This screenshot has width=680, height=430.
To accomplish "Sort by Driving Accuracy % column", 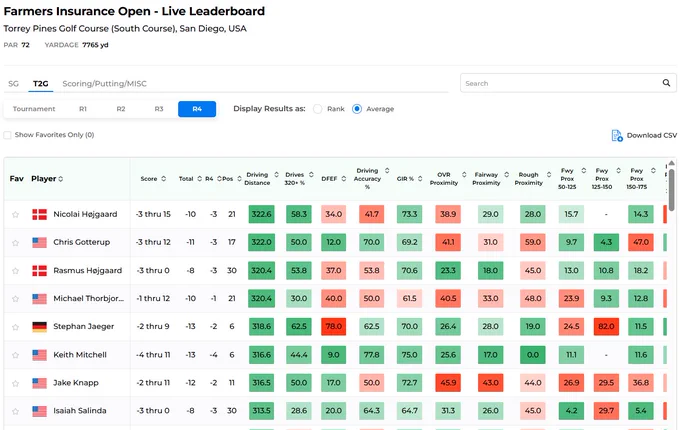I will click(387, 170).
